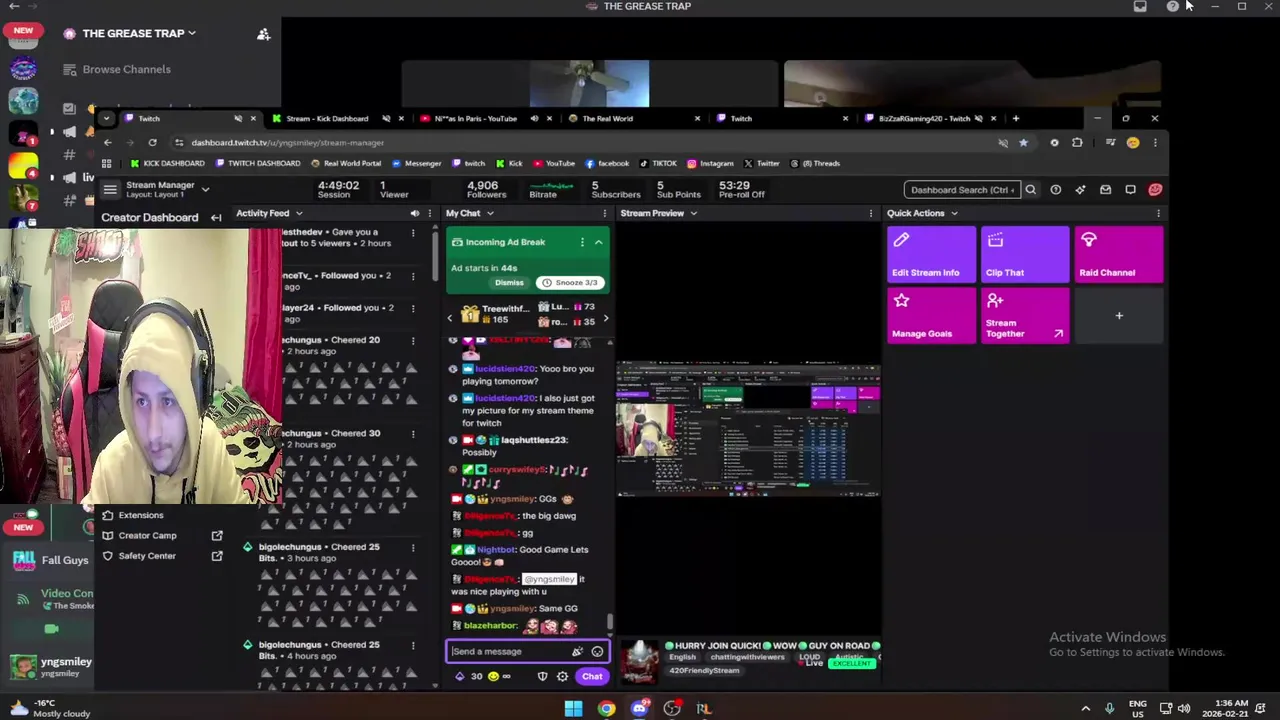Collapse the Creator Dashboard sidebar
The width and height of the screenshot is (1280, 720).
pos(216,217)
